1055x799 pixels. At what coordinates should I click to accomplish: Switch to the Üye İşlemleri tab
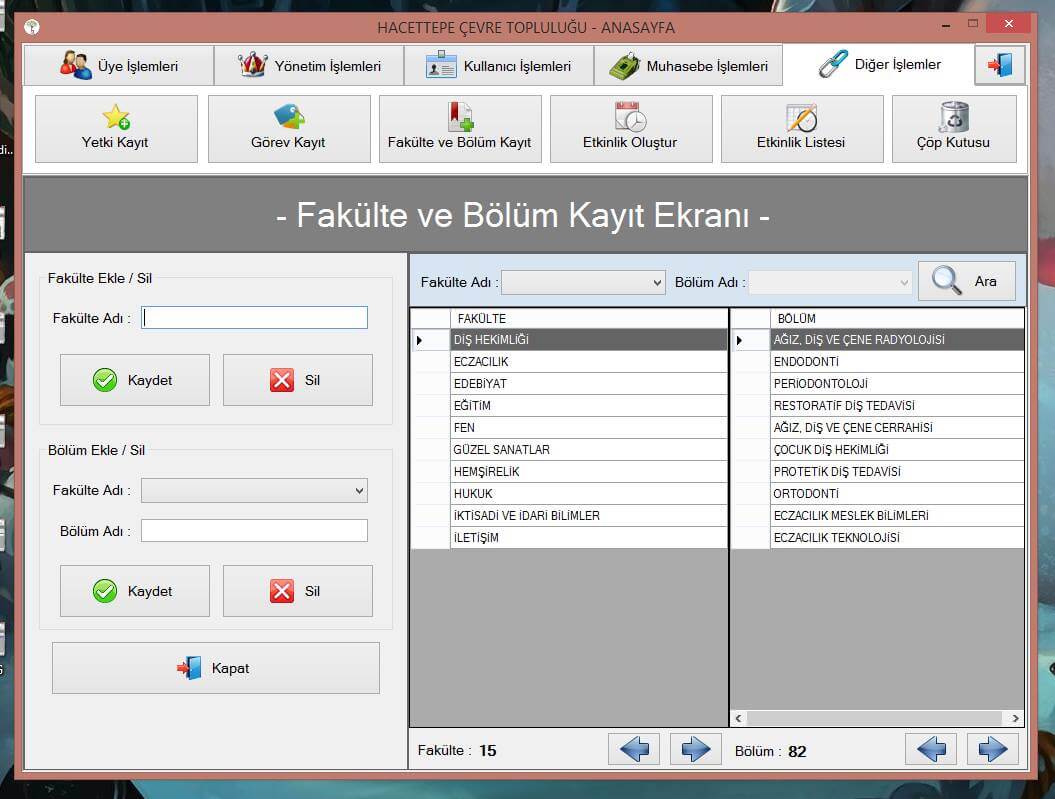[x=118, y=66]
